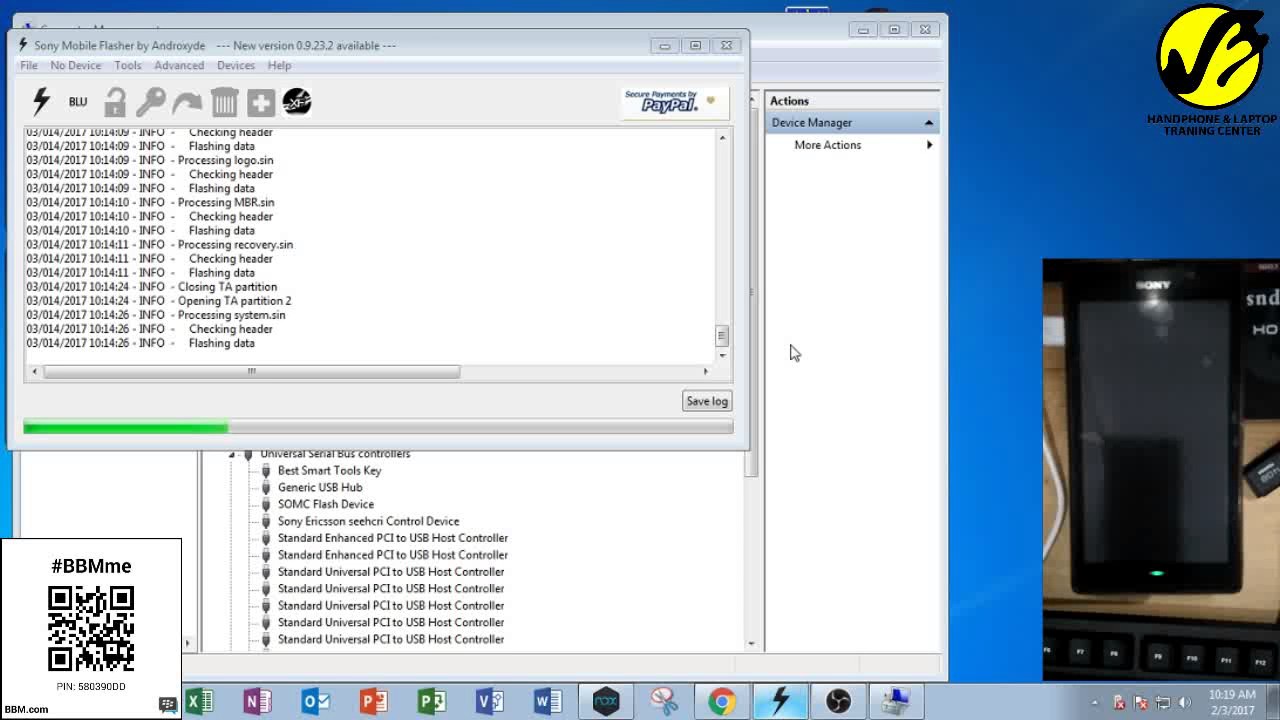1280x720 pixels.
Task: Click log horizontal scrollbar left arrow
Action: point(35,371)
